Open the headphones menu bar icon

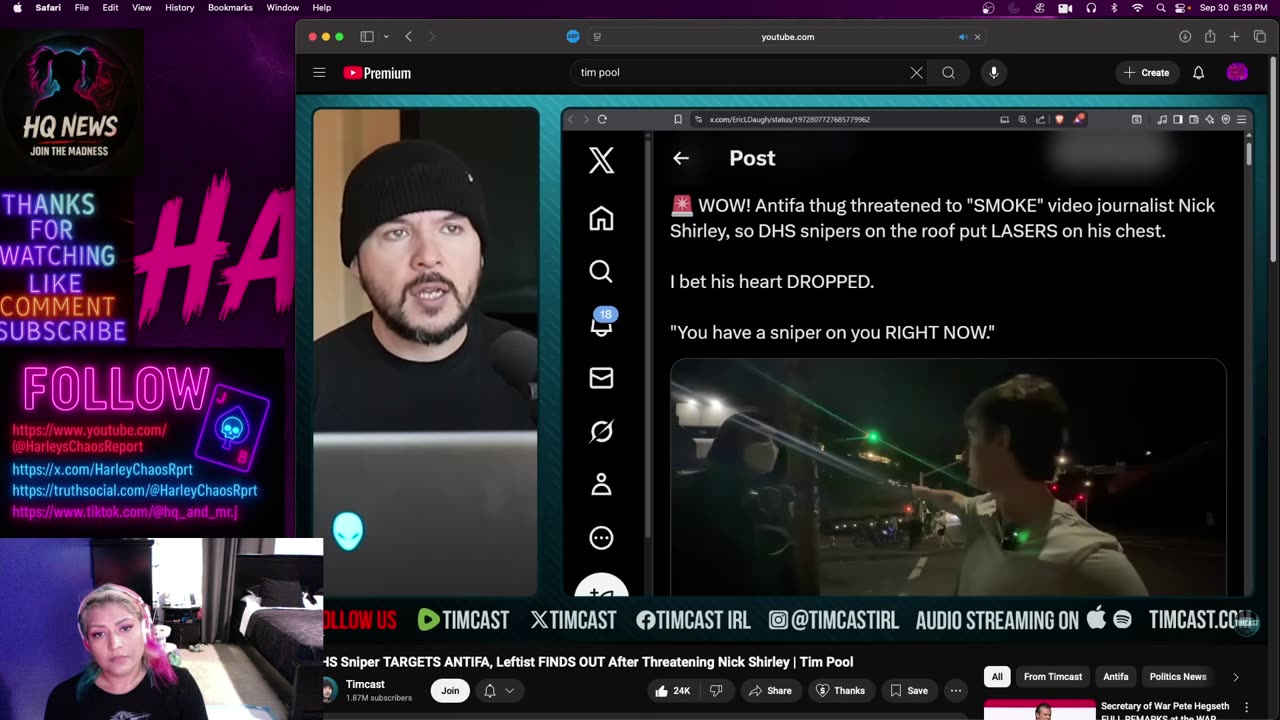tap(1089, 8)
